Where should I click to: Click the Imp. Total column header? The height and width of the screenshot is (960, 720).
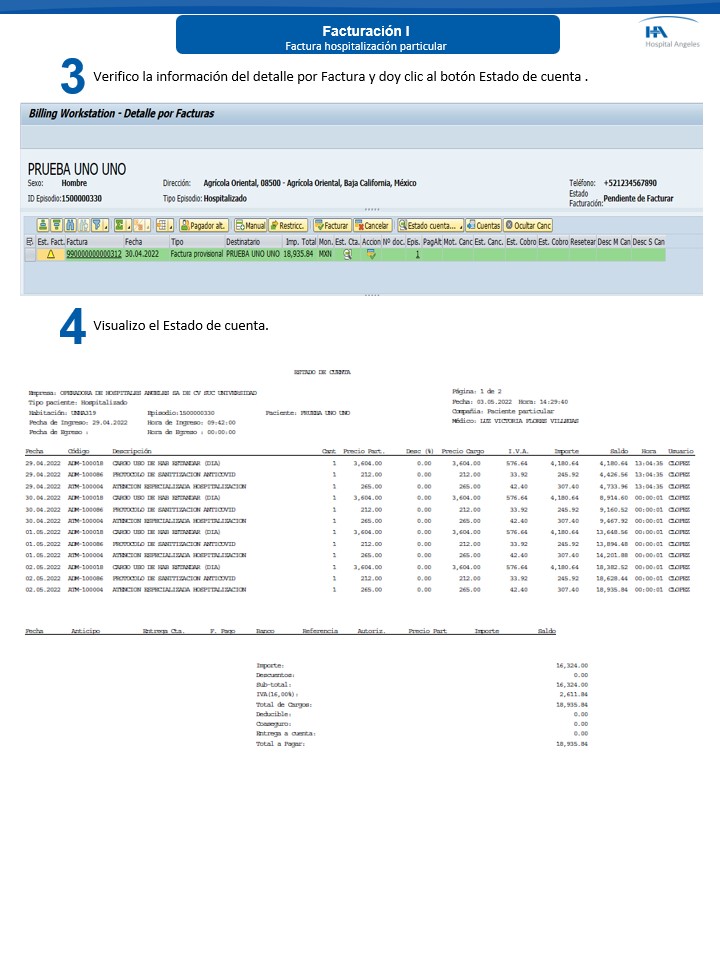(300, 242)
